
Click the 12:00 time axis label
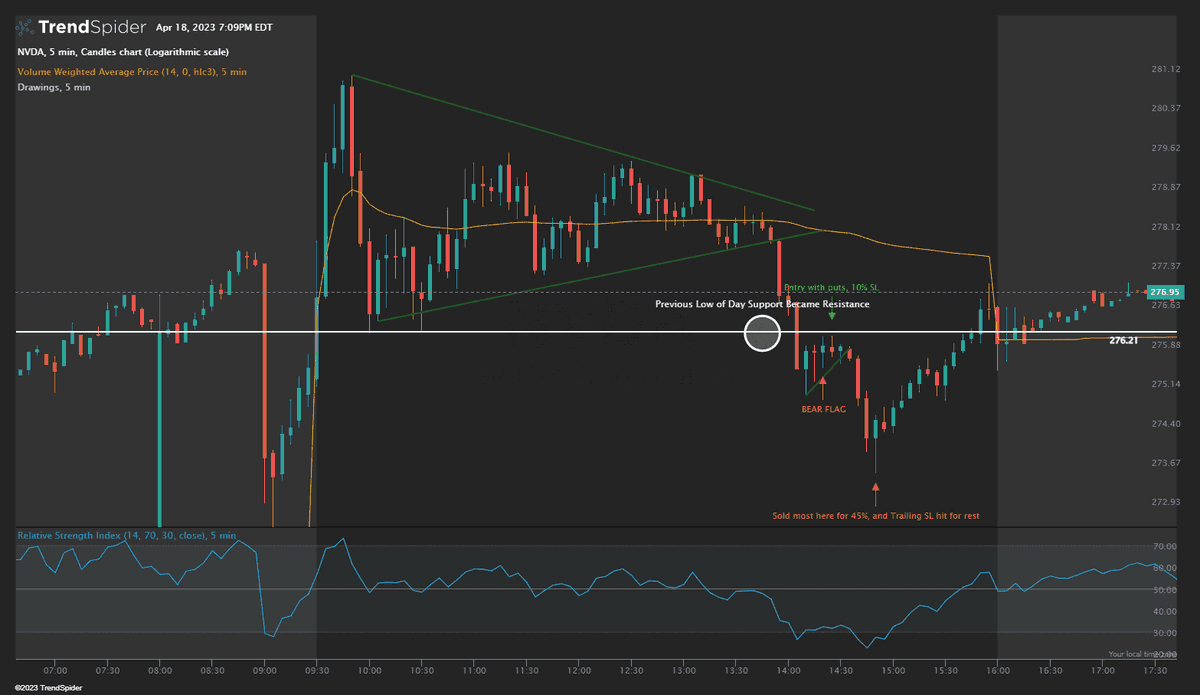click(579, 670)
